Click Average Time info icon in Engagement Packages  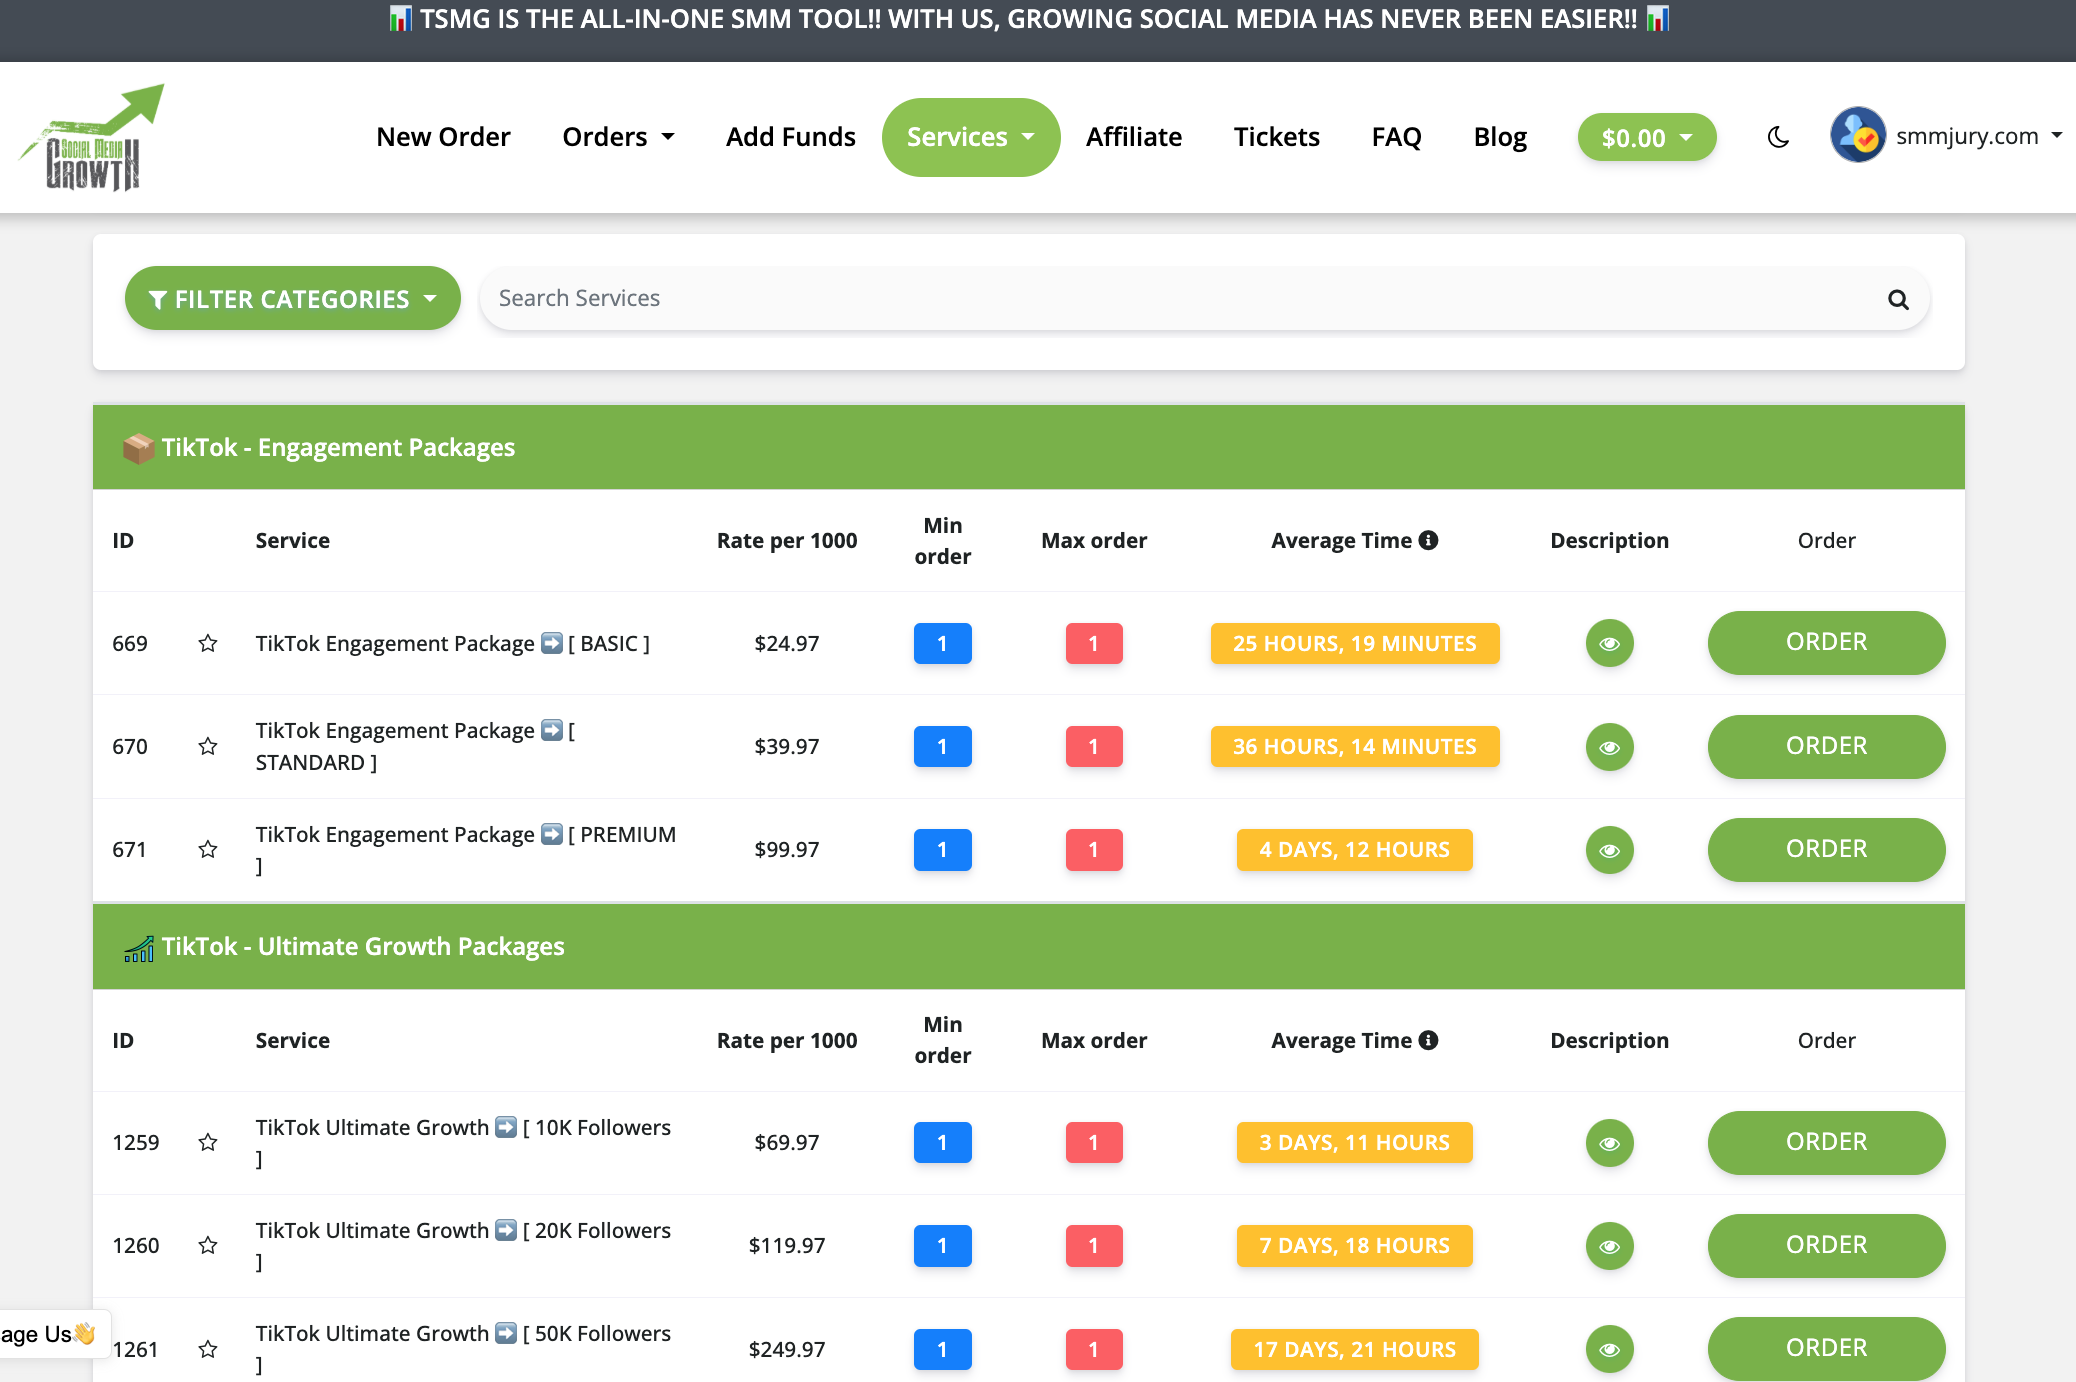tap(1429, 540)
